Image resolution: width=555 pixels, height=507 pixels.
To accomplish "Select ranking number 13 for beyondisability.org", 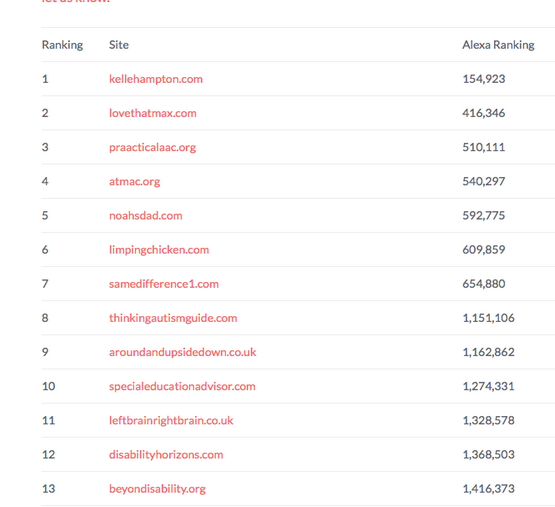I will [48, 489].
